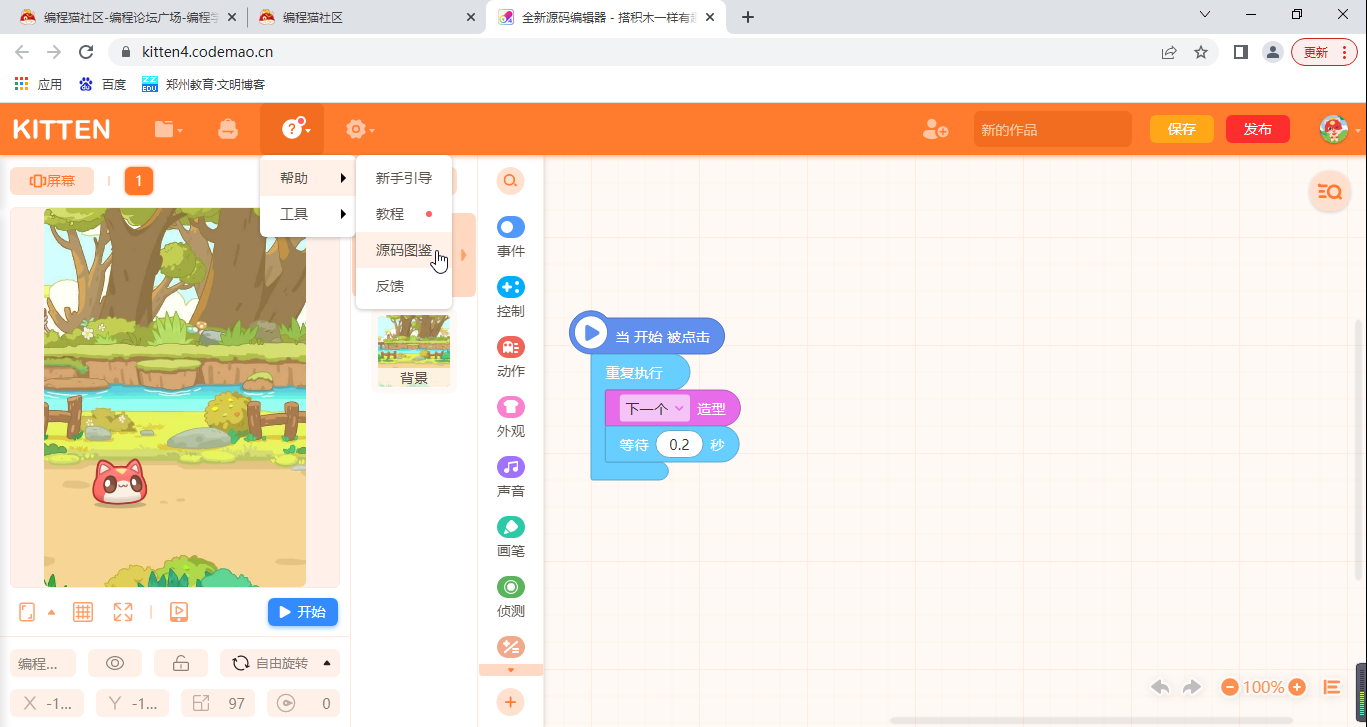
Task: Click the project name input field
Action: (1053, 130)
